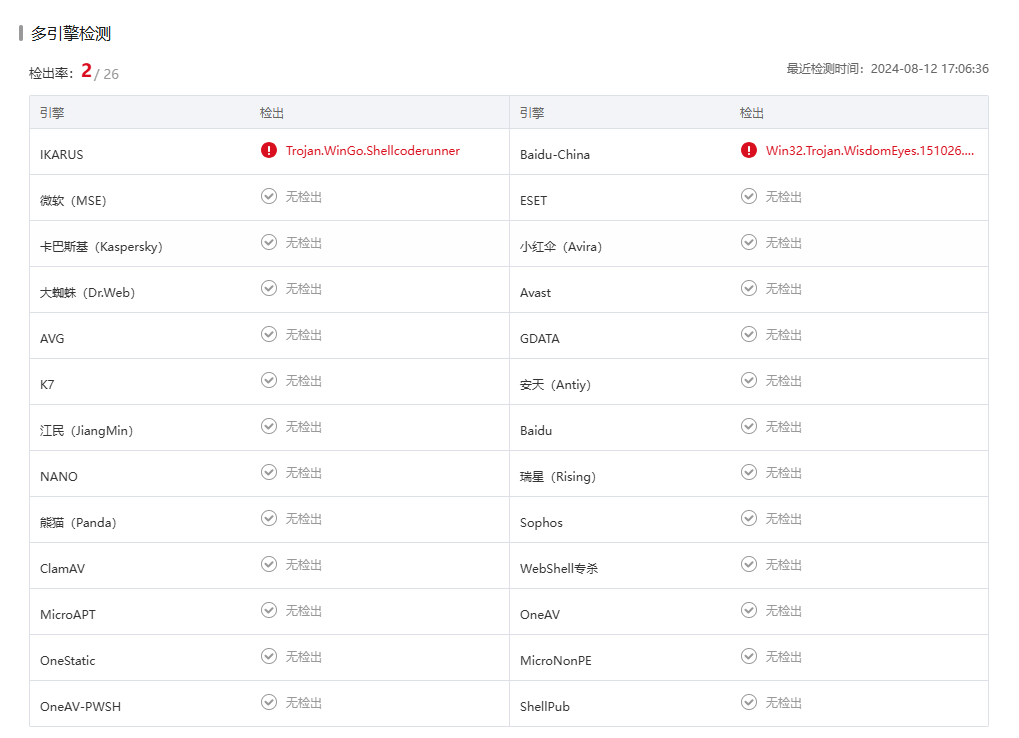Select the WebShell专杀 engine name
Viewport: 1019px width, 738px height.
click(x=559, y=569)
